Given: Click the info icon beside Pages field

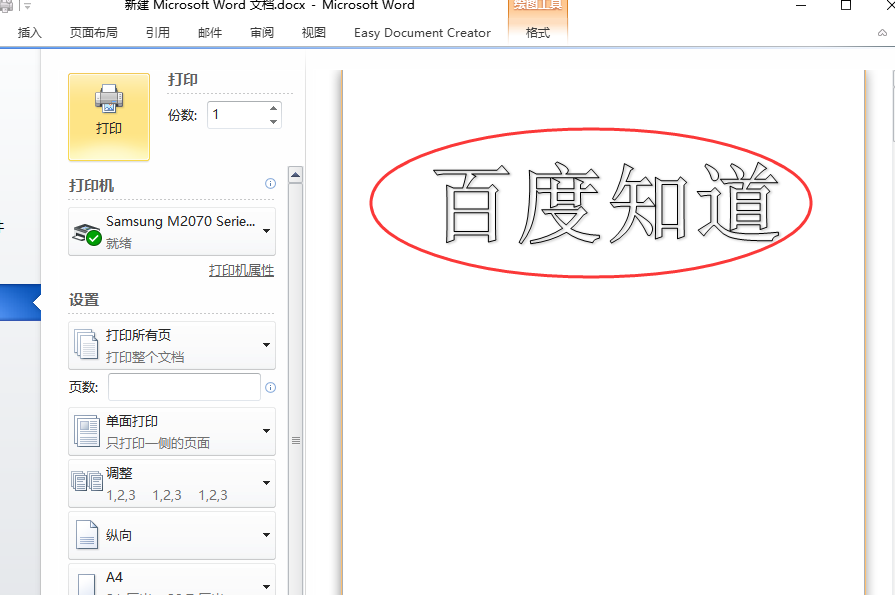Looking at the screenshot, I should (x=271, y=388).
